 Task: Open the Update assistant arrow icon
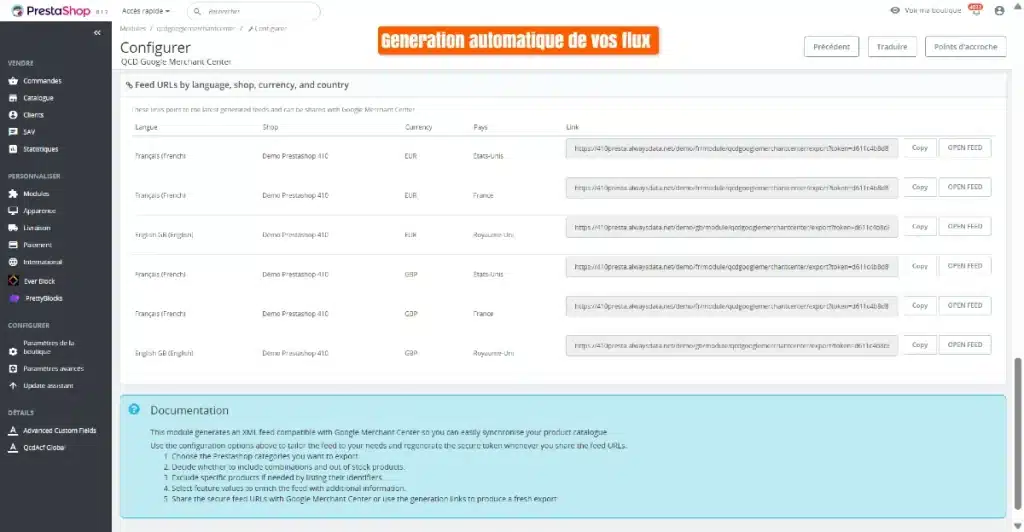point(13,386)
